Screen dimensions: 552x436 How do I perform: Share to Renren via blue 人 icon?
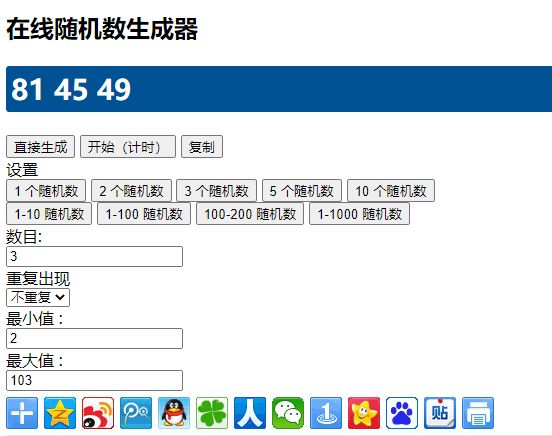pyautogui.click(x=250, y=413)
